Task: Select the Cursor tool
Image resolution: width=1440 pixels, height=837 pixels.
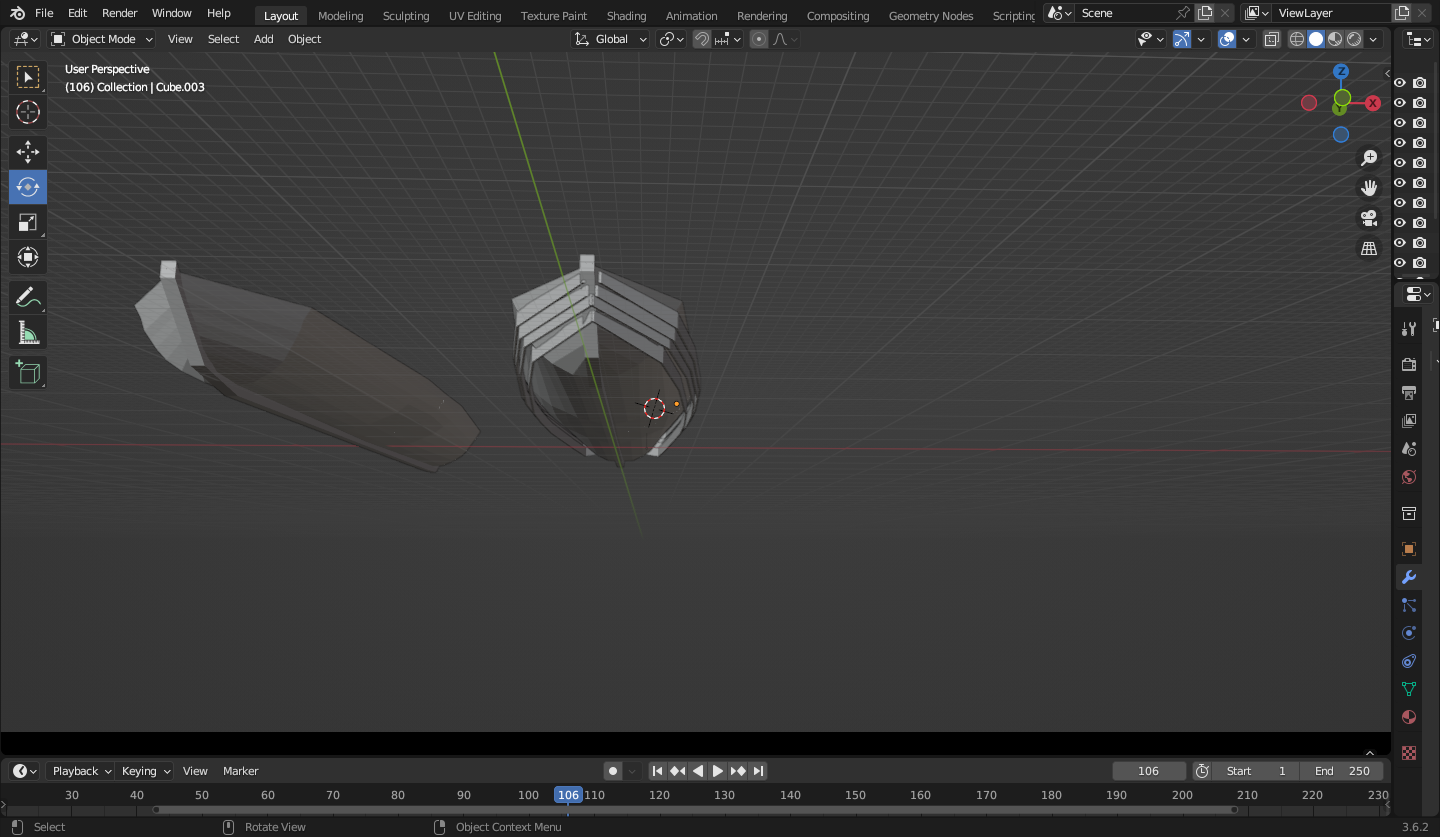Action: (28, 112)
